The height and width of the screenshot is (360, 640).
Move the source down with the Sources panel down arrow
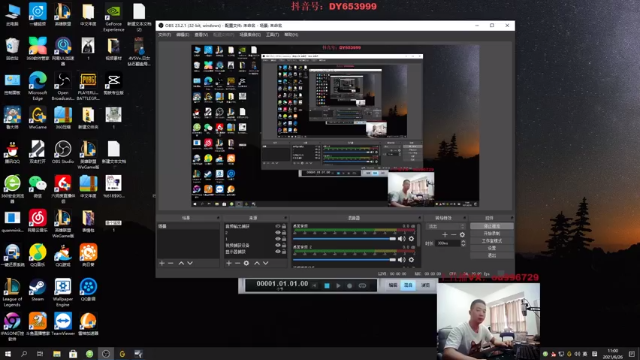[265, 263]
